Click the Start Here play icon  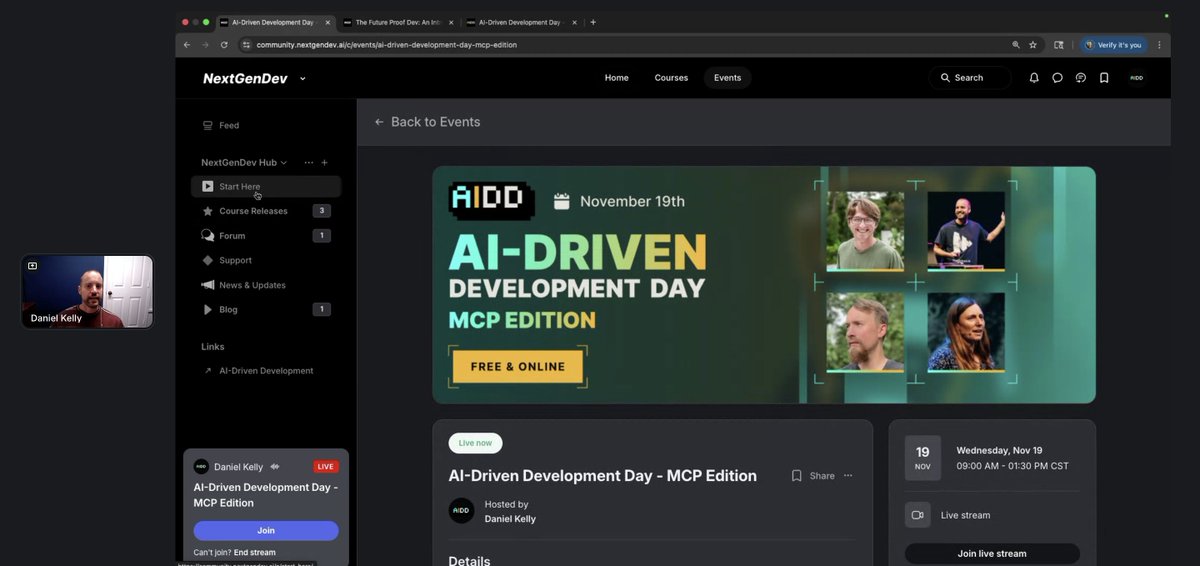point(207,186)
